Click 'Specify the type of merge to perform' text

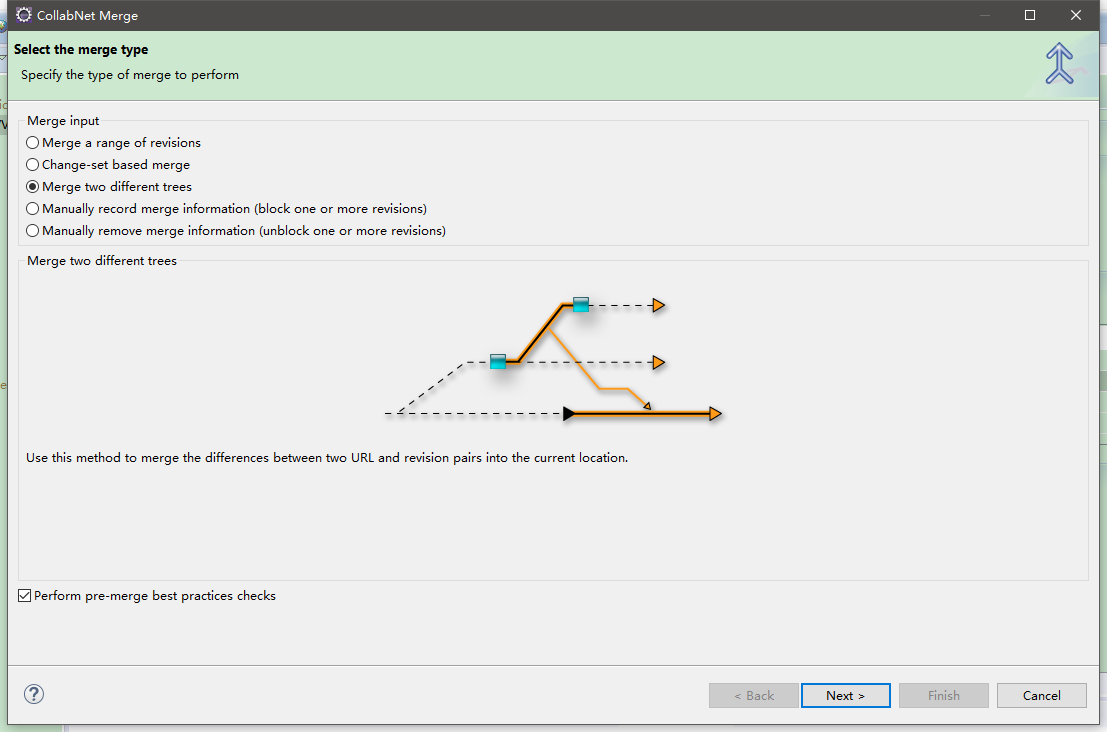130,75
